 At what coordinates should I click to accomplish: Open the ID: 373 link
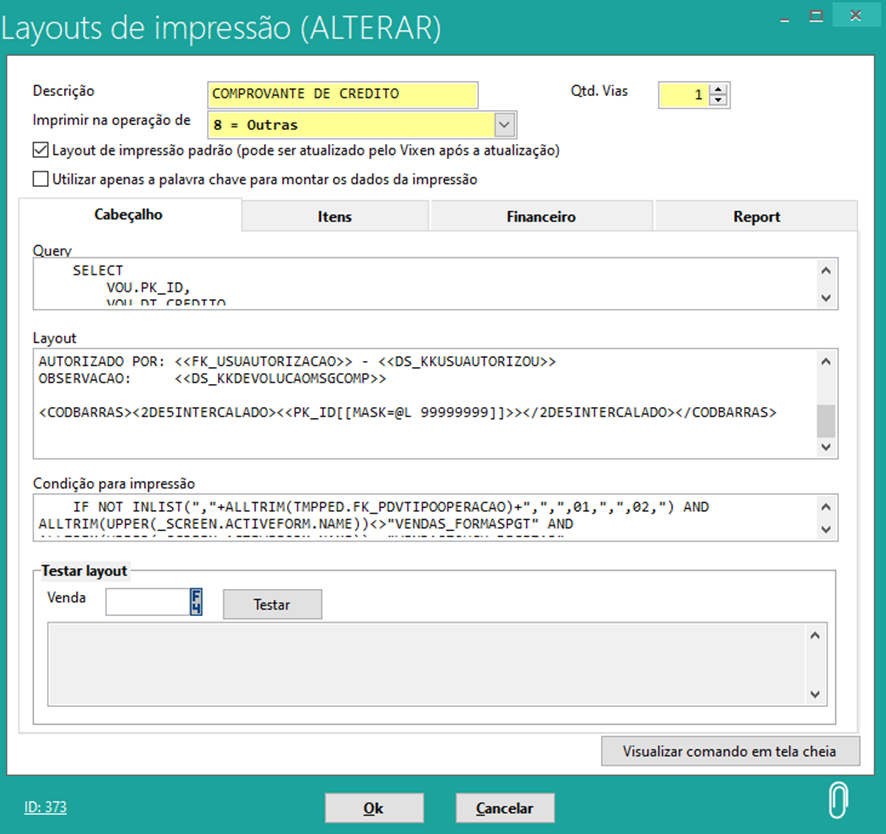[x=45, y=807]
